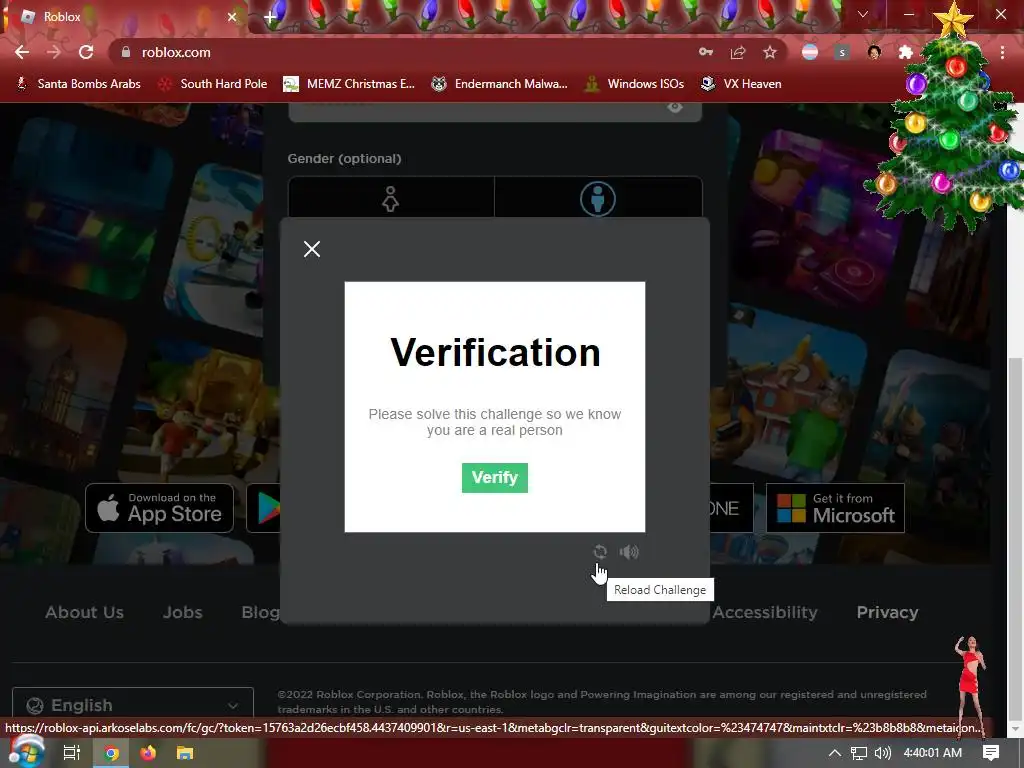The image size is (1024, 768).
Task: Bookmark this page with the star icon
Action: pyautogui.click(x=770, y=52)
